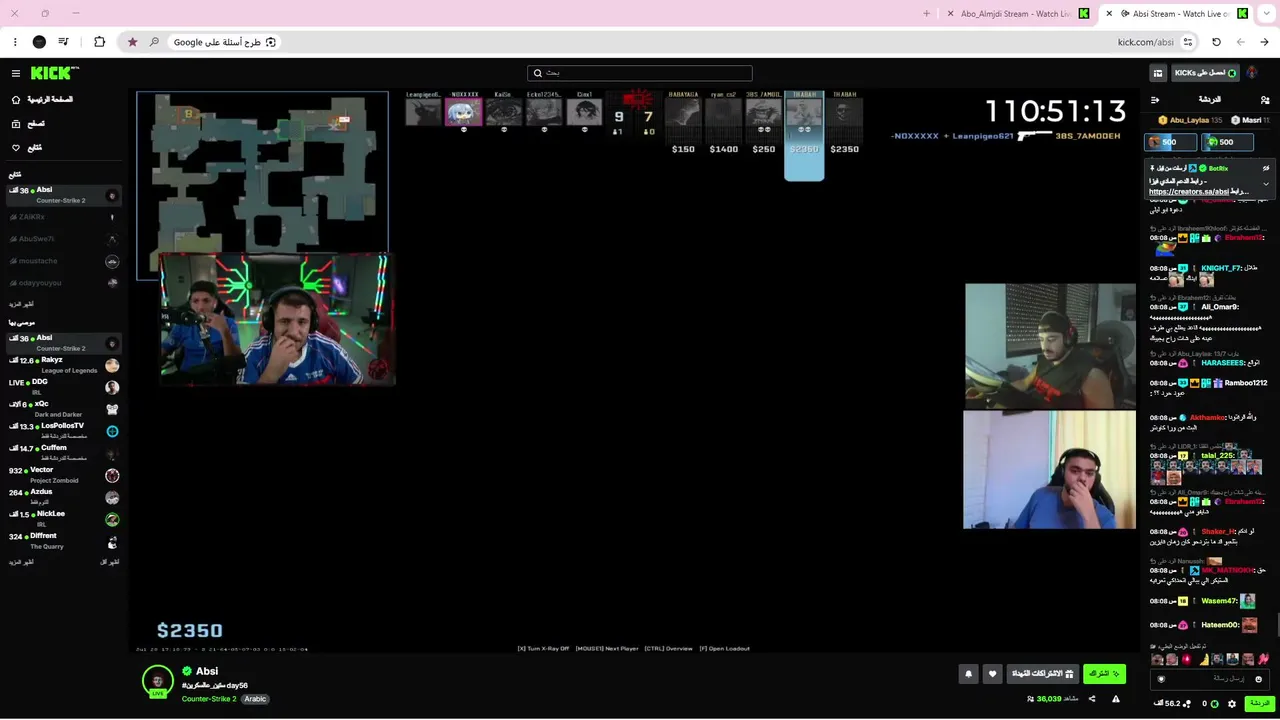The width and height of the screenshot is (1280, 720).
Task: Click the Kick search field
Action: coord(640,73)
